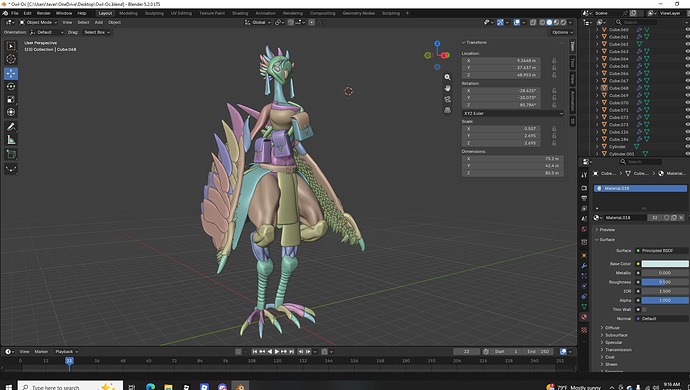Click the Blender logo menu icon
This screenshot has height=390, width=690.
(x=5, y=13)
